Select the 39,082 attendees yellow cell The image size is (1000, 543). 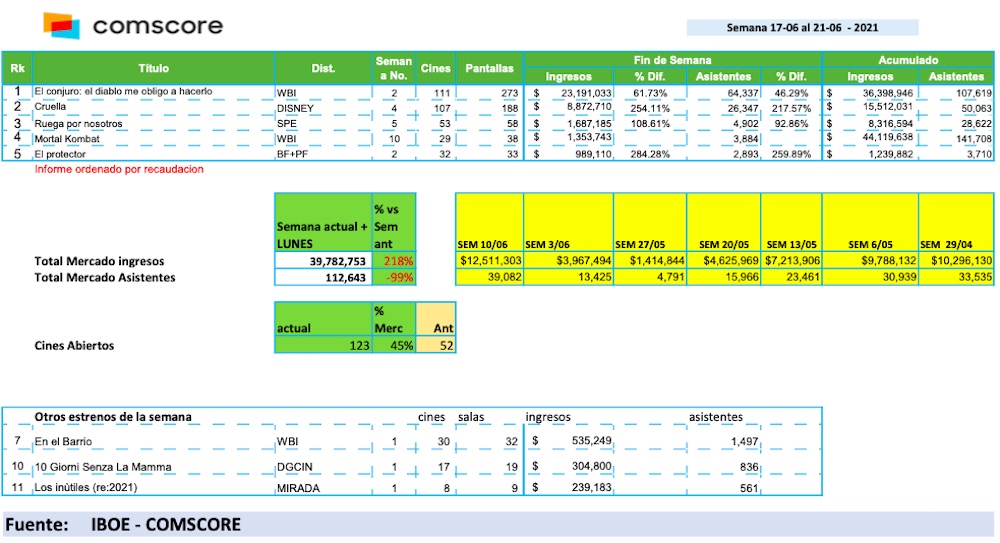[489, 277]
